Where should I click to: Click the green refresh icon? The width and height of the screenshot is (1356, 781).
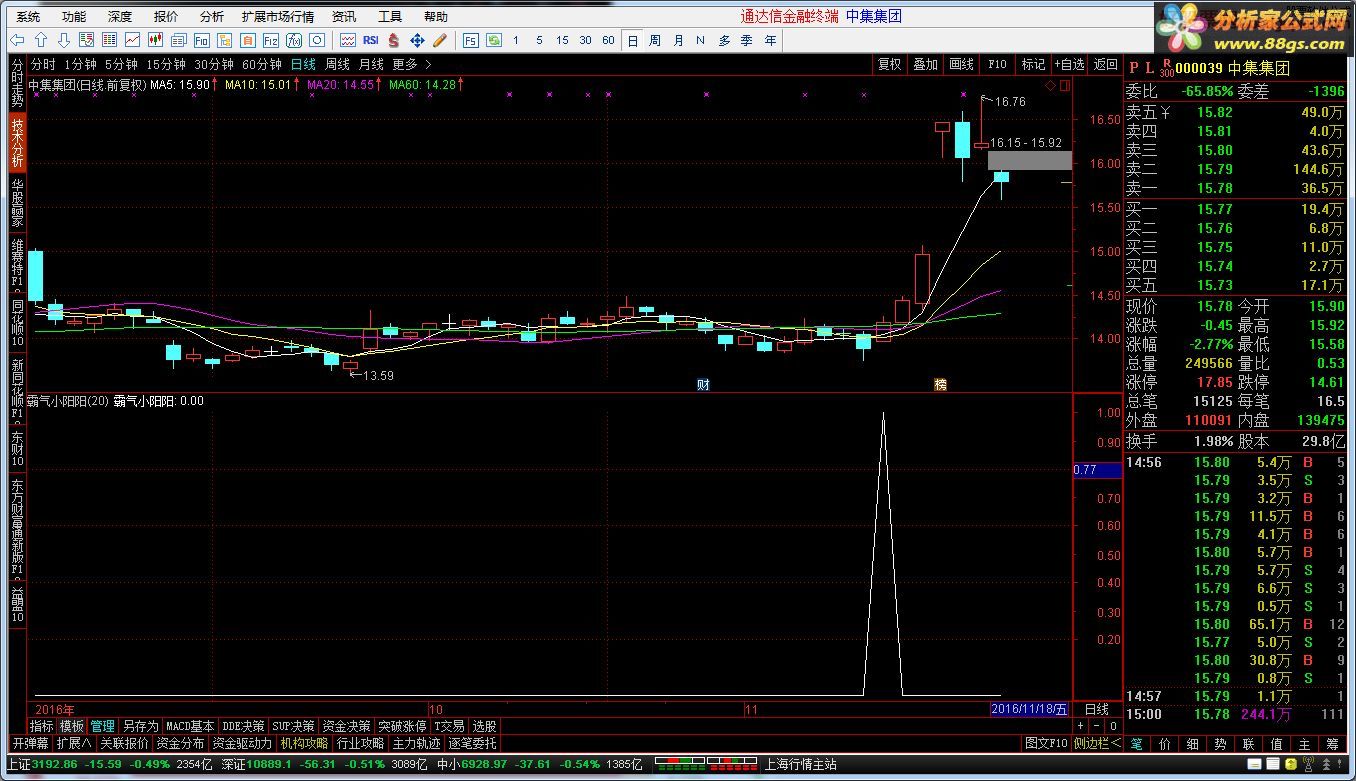coord(494,40)
